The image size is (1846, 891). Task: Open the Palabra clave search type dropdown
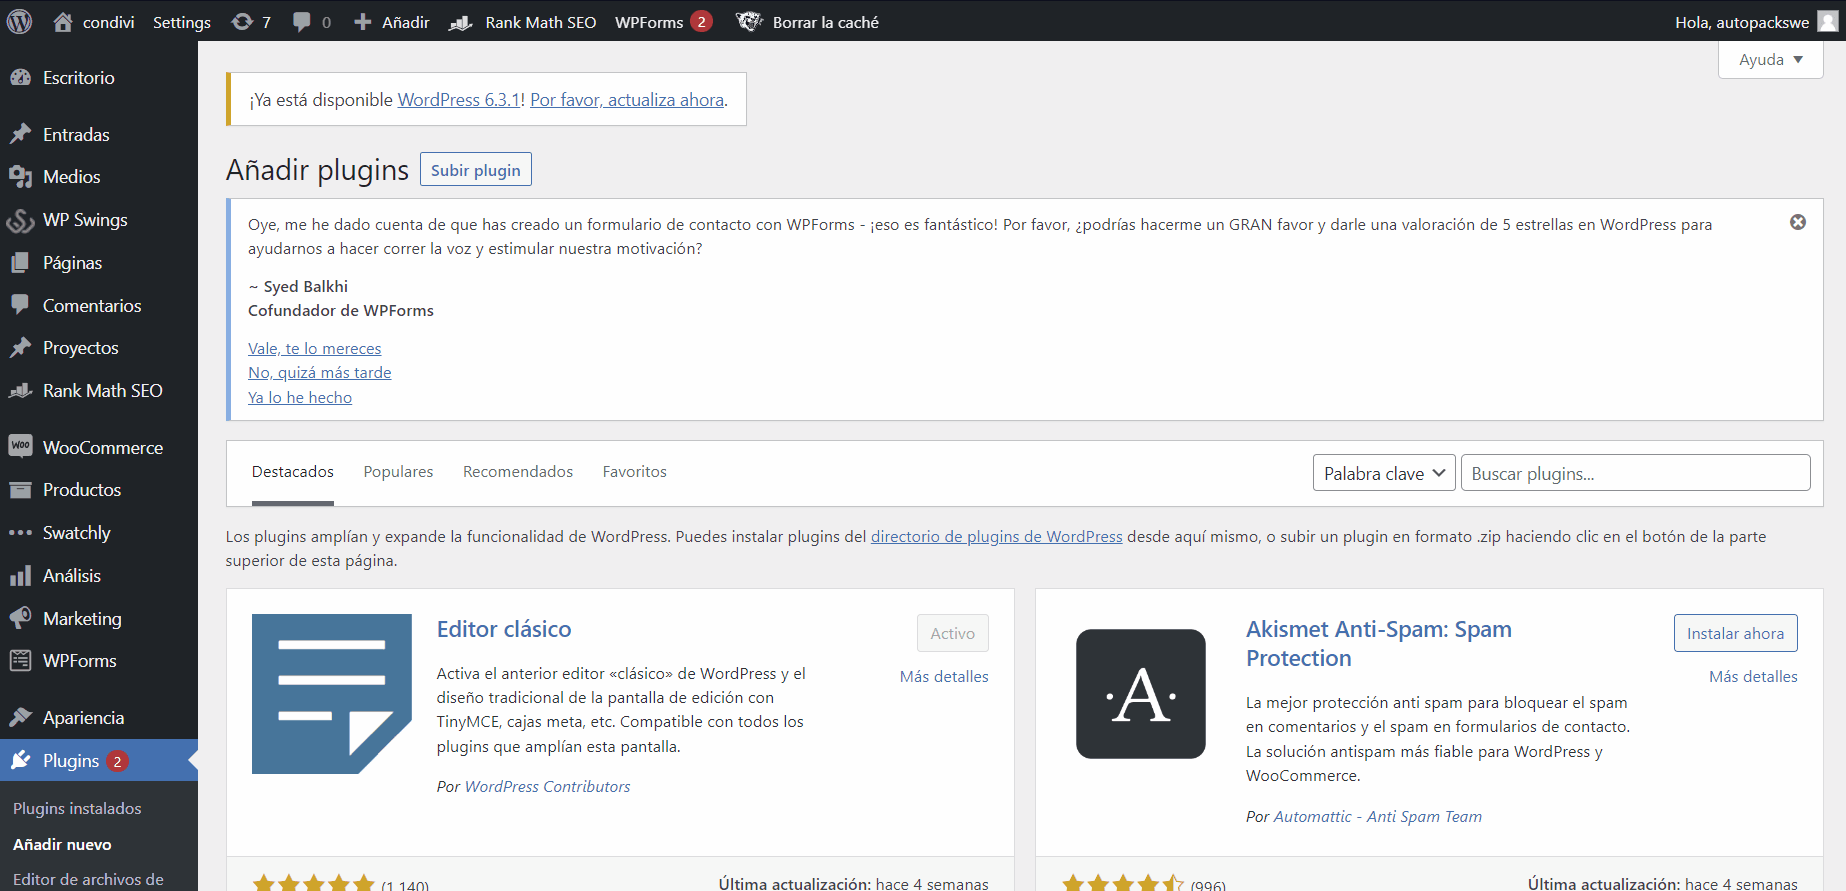tap(1383, 473)
